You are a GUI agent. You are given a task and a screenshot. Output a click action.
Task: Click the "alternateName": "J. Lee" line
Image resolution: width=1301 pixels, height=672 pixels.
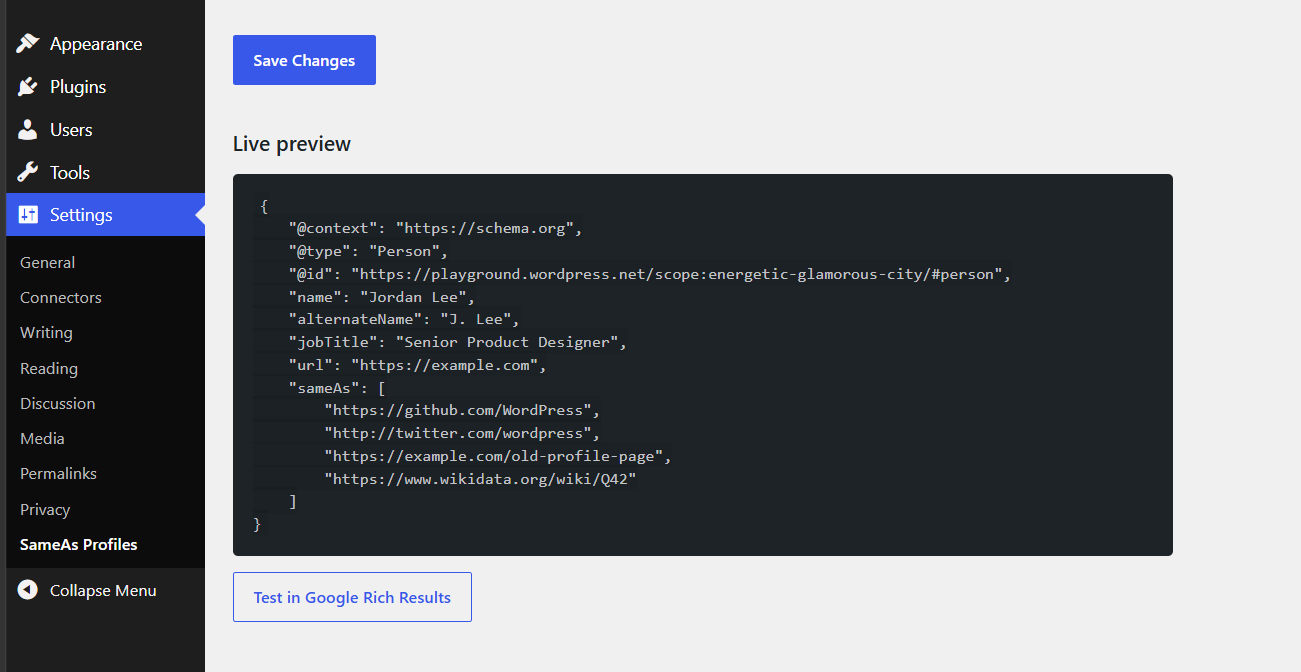coord(404,319)
